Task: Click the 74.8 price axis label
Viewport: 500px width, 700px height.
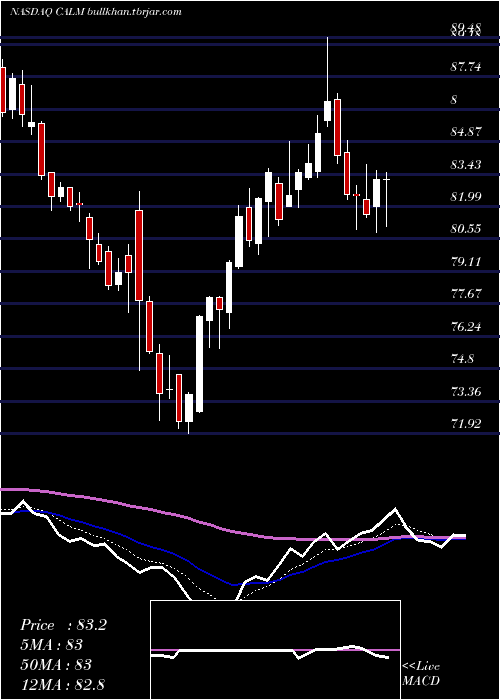Action: [x=463, y=359]
